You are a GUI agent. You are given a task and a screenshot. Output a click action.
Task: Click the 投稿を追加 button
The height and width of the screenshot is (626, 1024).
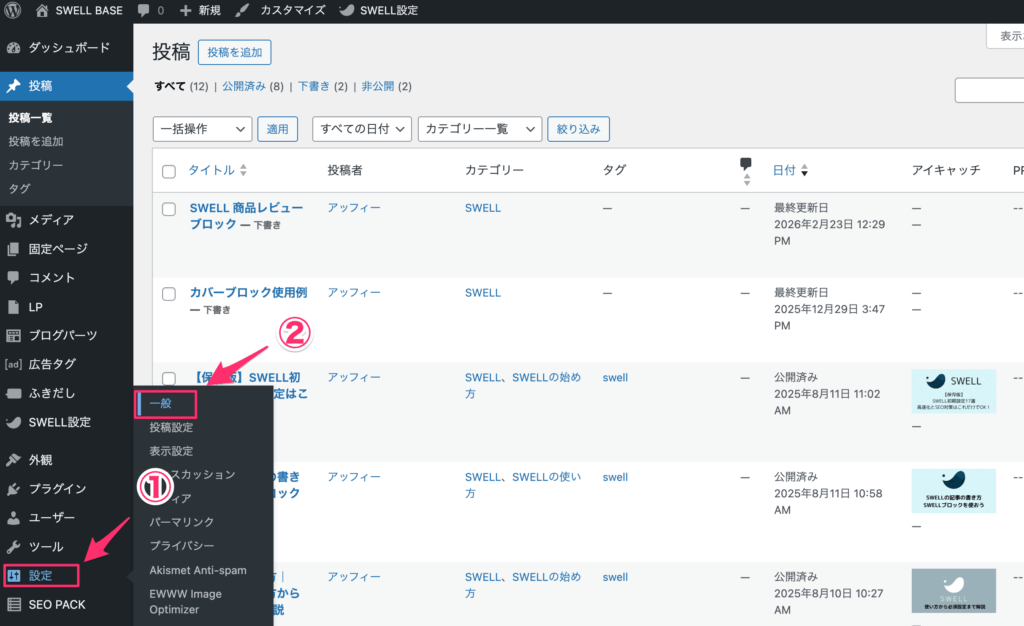click(234, 52)
